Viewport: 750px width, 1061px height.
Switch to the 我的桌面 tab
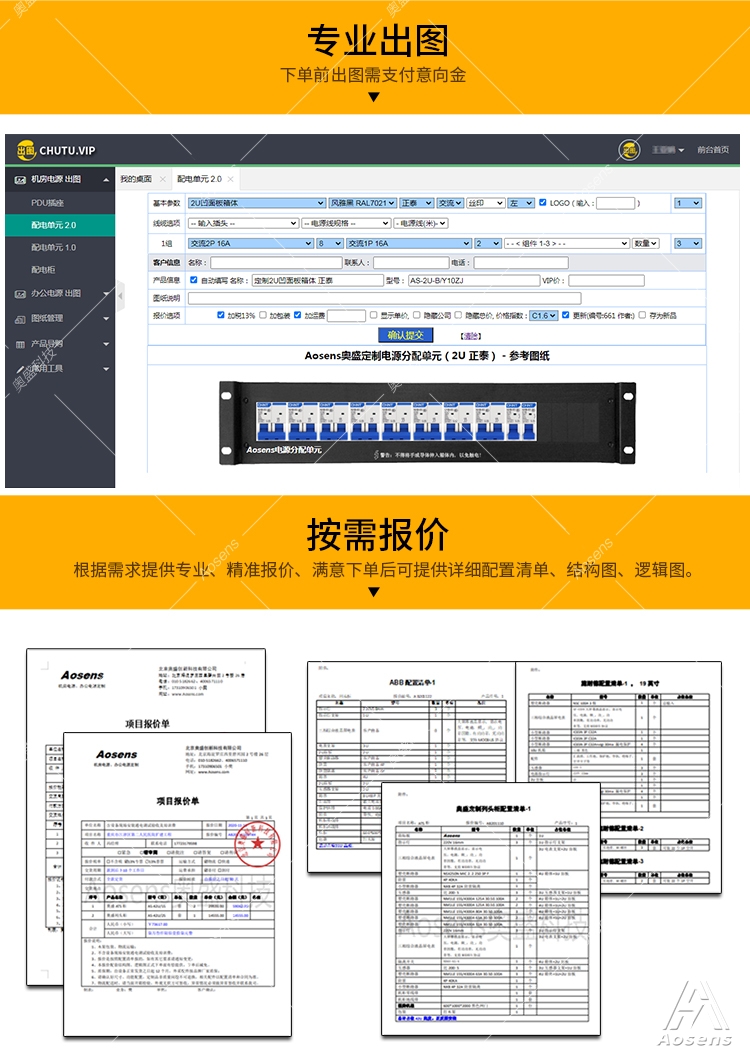pyautogui.click(x=135, y=179)
